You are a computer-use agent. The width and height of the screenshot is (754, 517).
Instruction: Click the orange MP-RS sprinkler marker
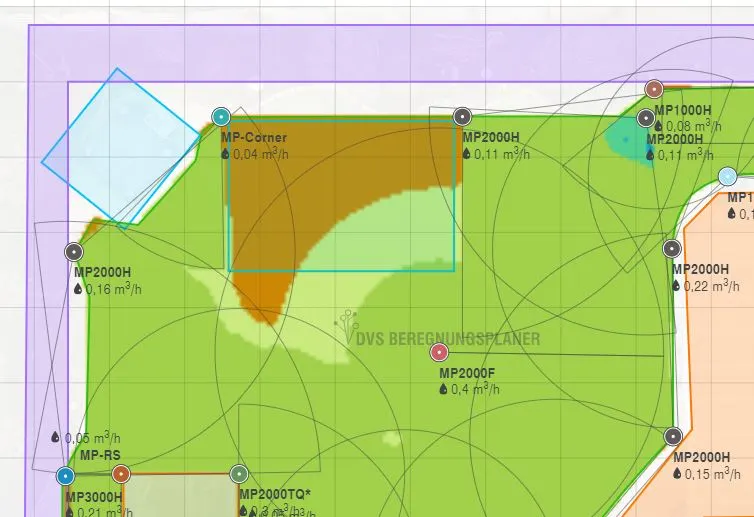[121, 474]
